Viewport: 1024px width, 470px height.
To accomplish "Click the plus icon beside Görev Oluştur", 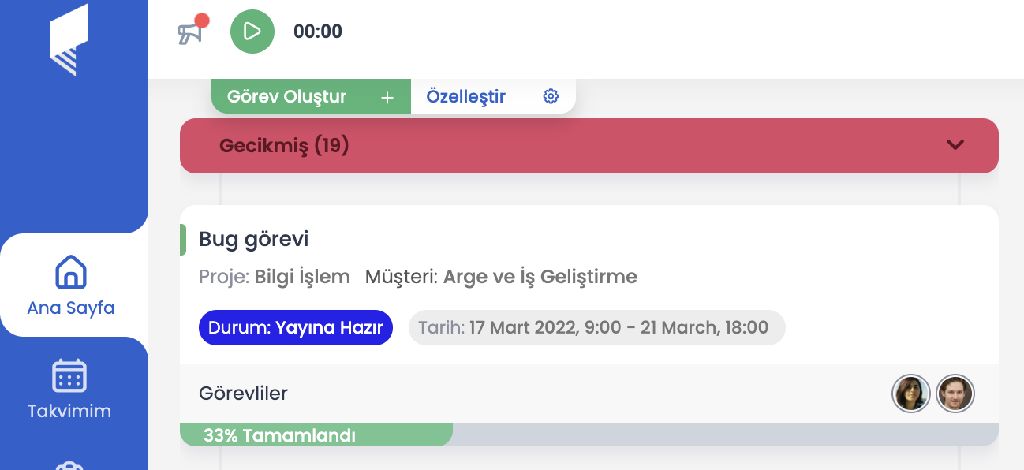I will 388,97.
